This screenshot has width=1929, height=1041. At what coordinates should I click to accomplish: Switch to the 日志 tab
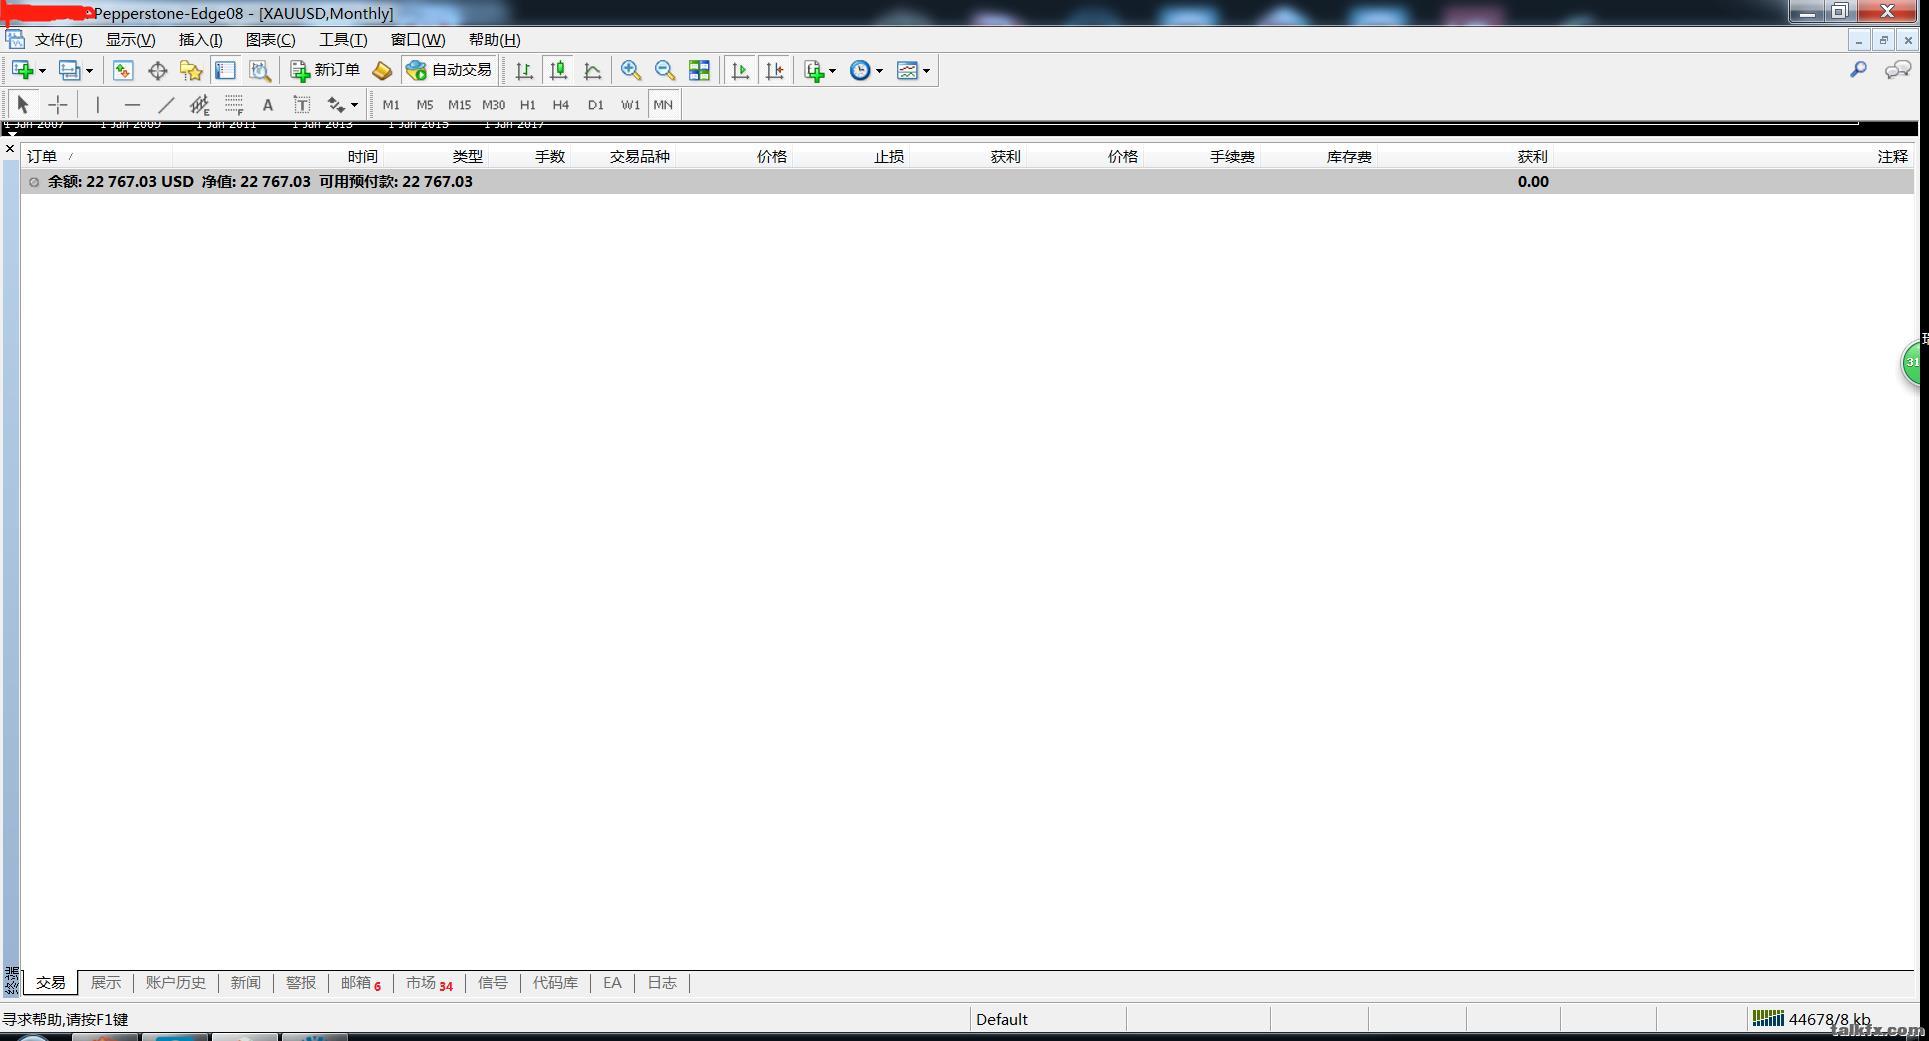[662, 983]
